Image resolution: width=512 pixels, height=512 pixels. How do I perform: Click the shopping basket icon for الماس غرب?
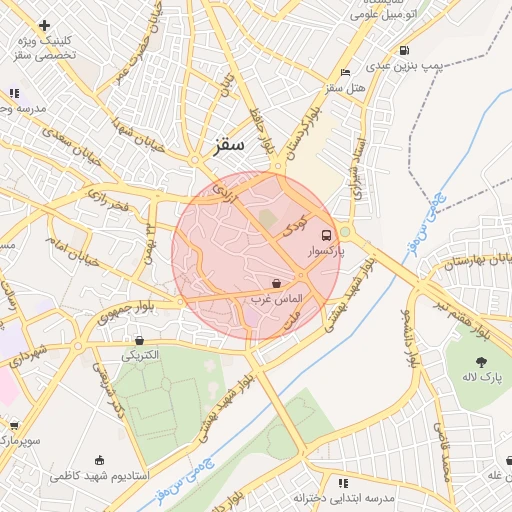(x=276, y=284)
